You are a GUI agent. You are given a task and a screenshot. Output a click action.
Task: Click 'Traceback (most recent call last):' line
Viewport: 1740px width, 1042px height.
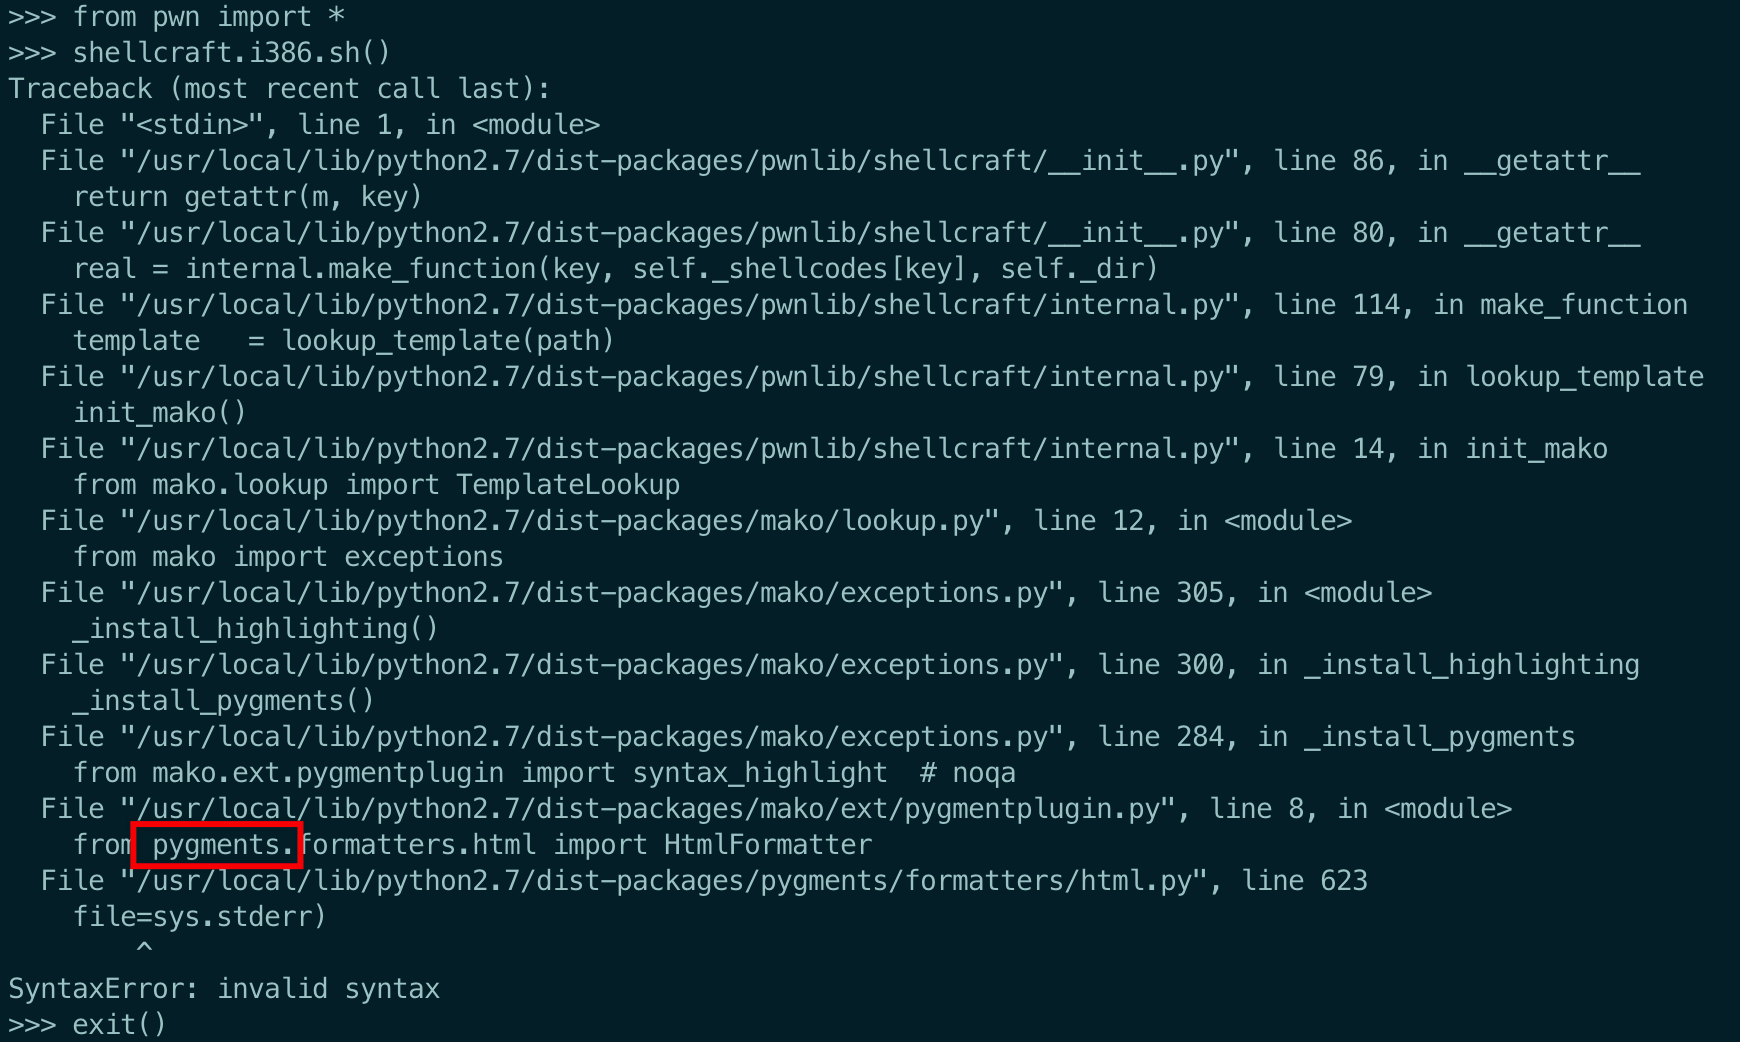279,89
